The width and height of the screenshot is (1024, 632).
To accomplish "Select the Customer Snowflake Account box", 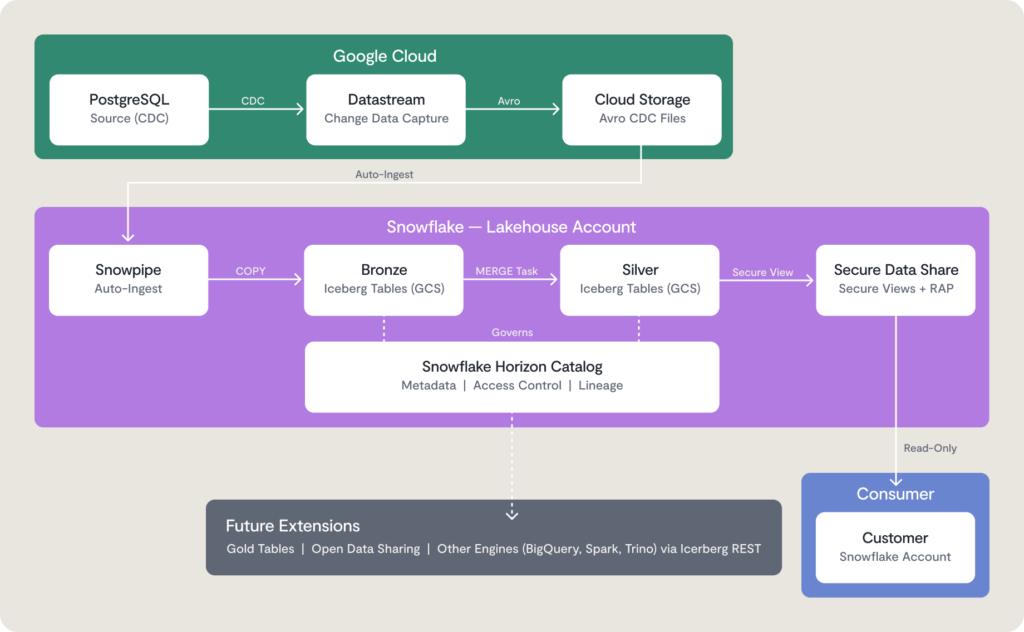I will (895, 547).
